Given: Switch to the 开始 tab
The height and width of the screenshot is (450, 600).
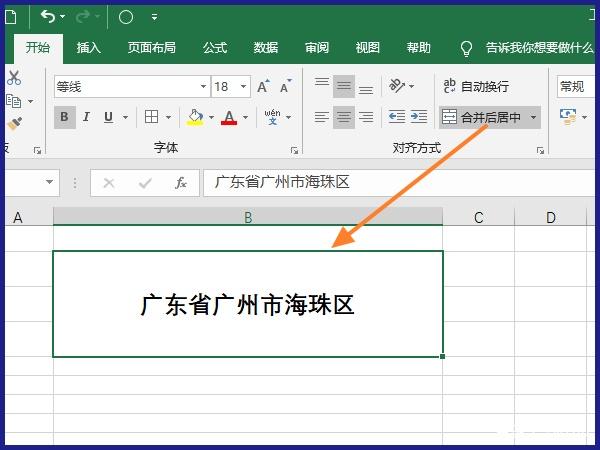Looking at the screenshot, I should (38, 48).
